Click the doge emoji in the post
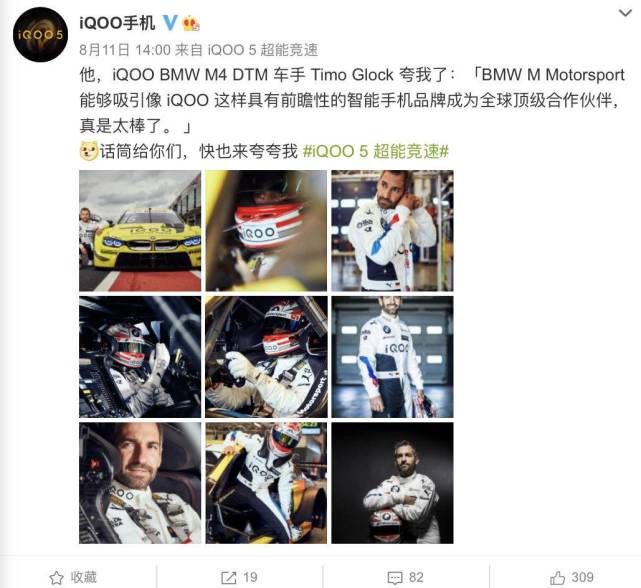641x588 pixels. tap(89, 151)
